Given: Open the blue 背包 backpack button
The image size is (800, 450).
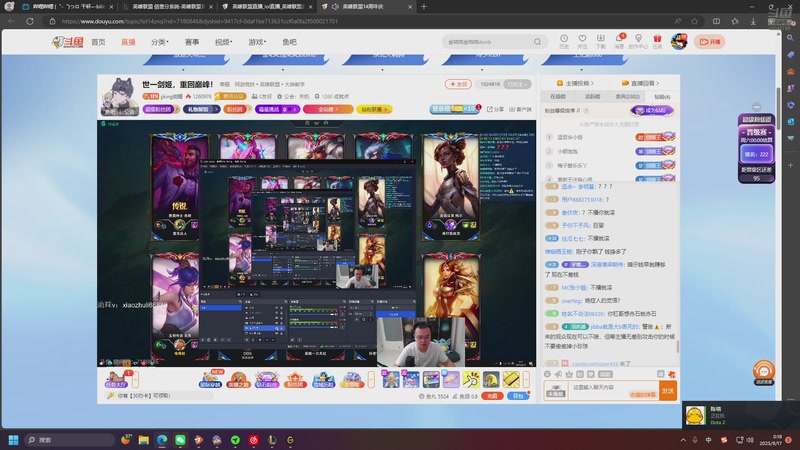Looking at the screenshot, I should pos(518,396).
